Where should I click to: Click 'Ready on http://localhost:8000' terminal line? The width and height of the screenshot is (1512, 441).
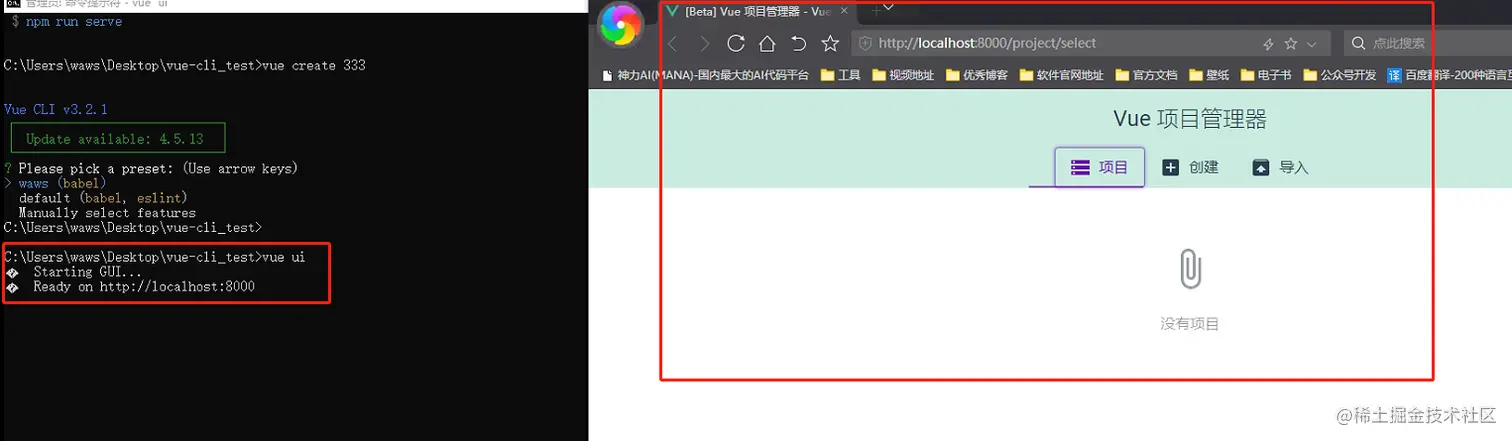[144, 287]
